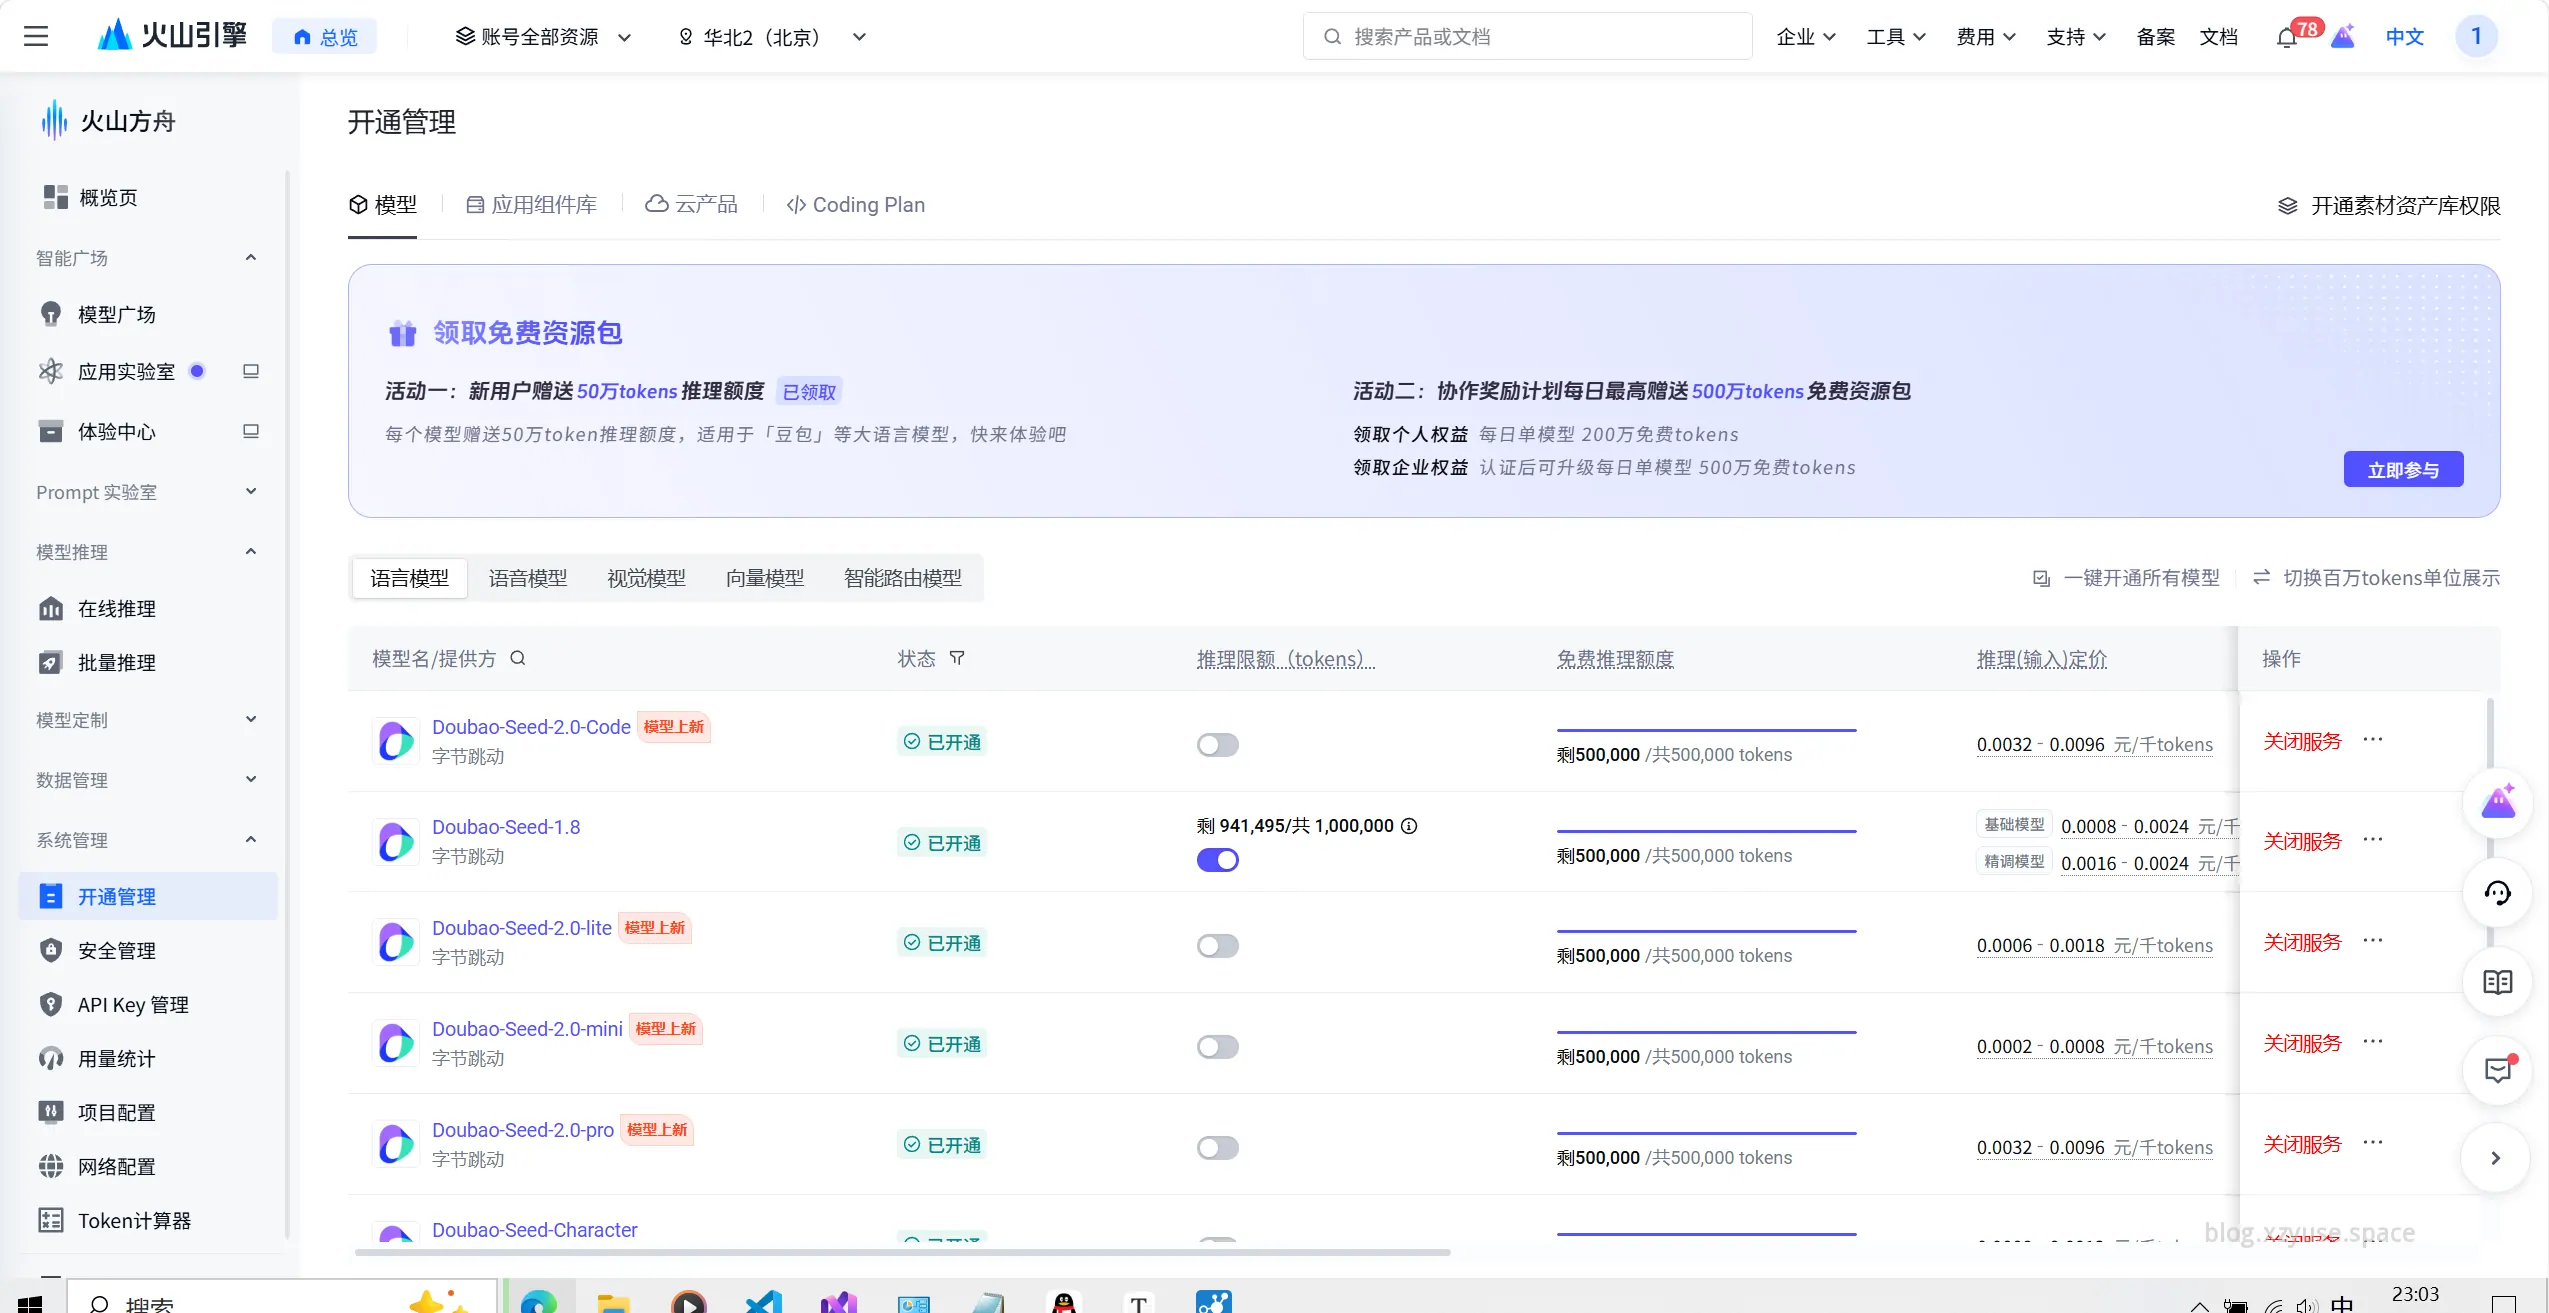2549x1313 pixels.
Task: Open the hamburger menu icon
Action: (x=36, y=37)
